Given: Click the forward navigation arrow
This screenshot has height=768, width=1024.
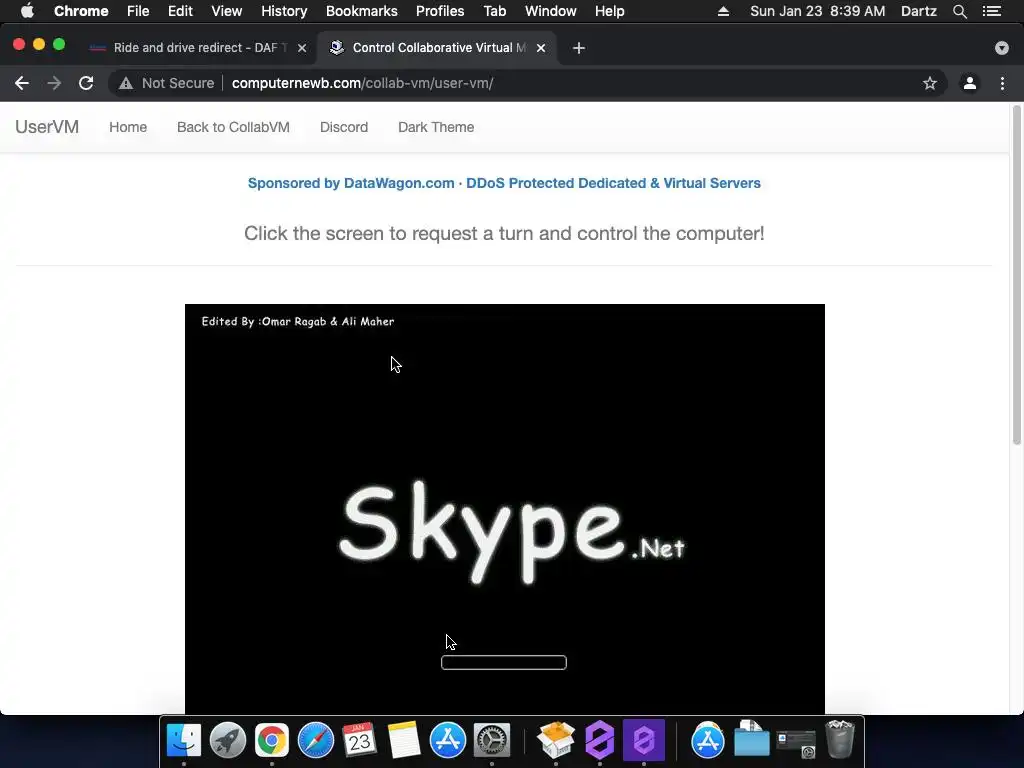Looking at the screenshot, I should (54, 83).
